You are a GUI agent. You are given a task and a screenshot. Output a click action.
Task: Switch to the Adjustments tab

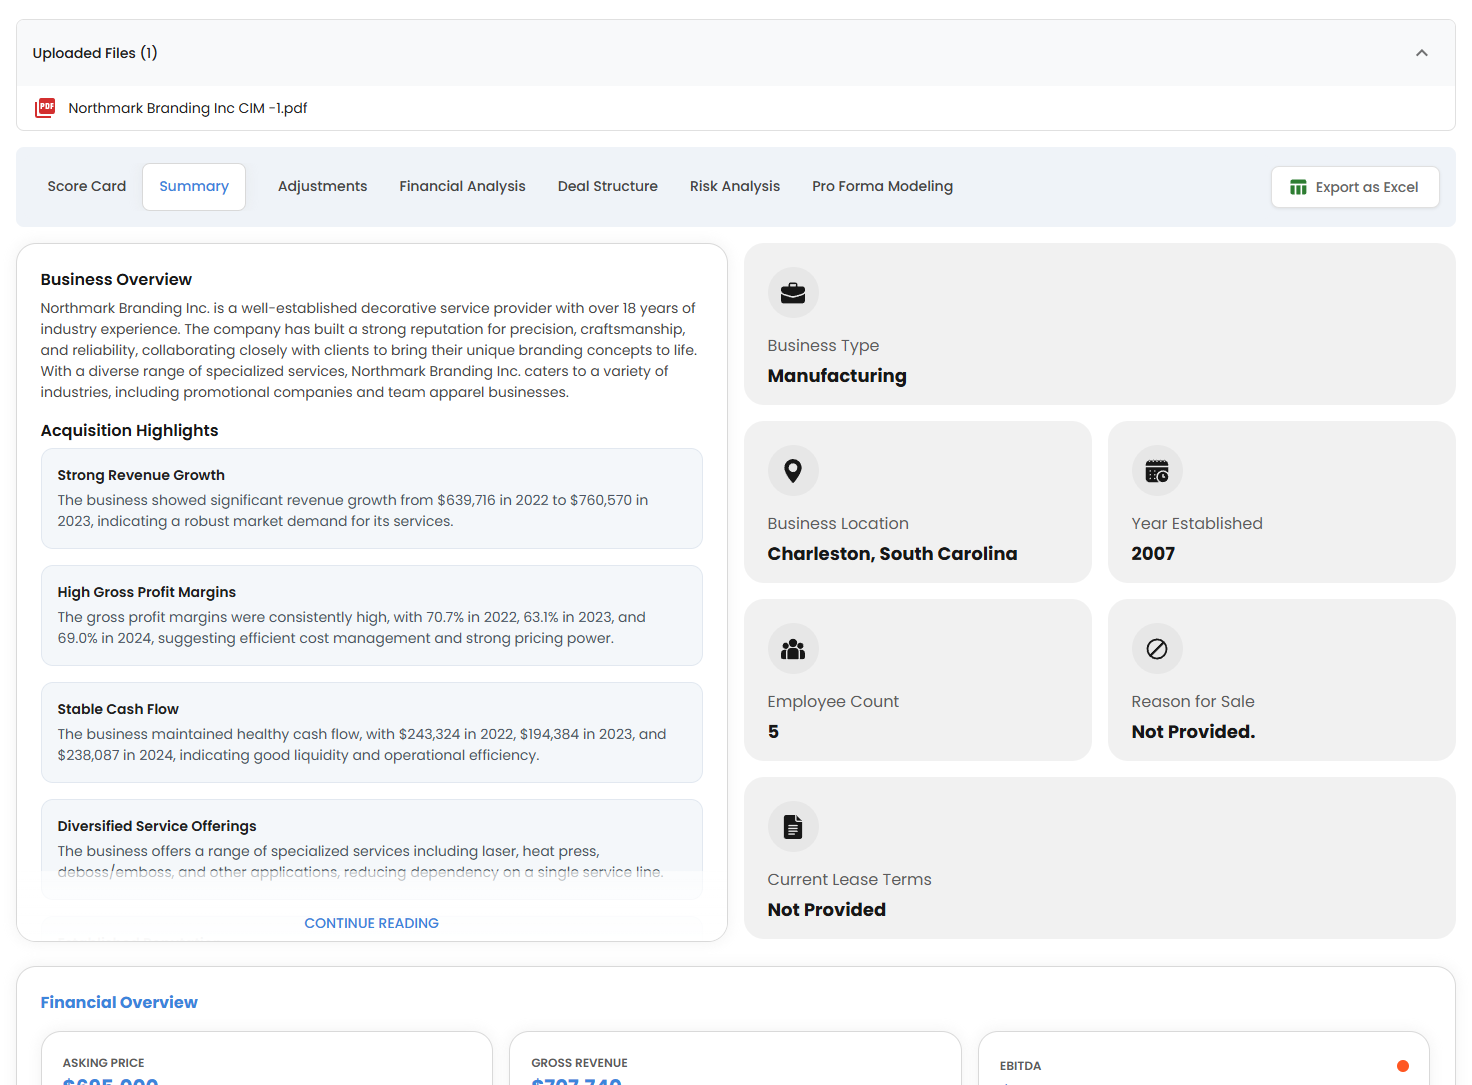click(x=322, y=186)
